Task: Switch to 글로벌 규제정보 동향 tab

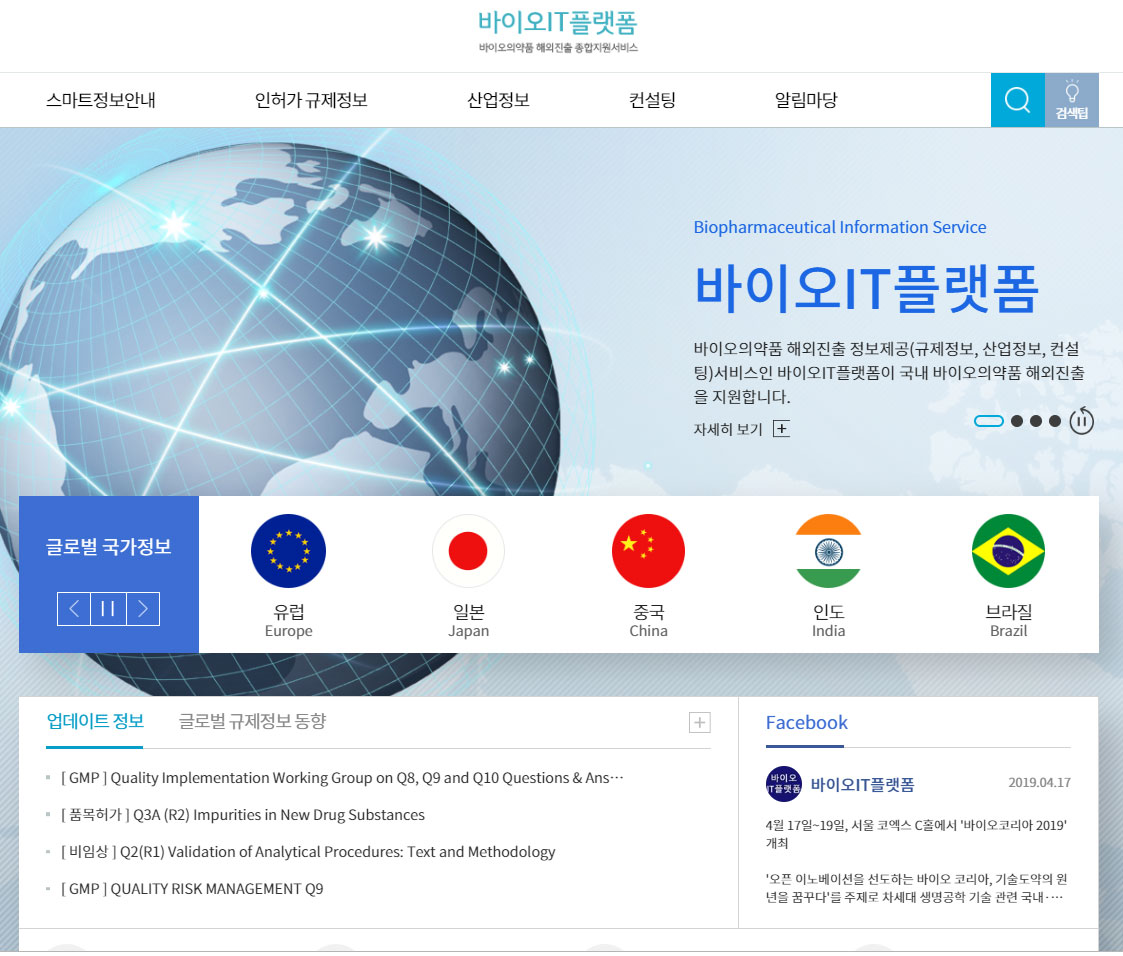Action: pyautogui.click(x=252, y=721)
